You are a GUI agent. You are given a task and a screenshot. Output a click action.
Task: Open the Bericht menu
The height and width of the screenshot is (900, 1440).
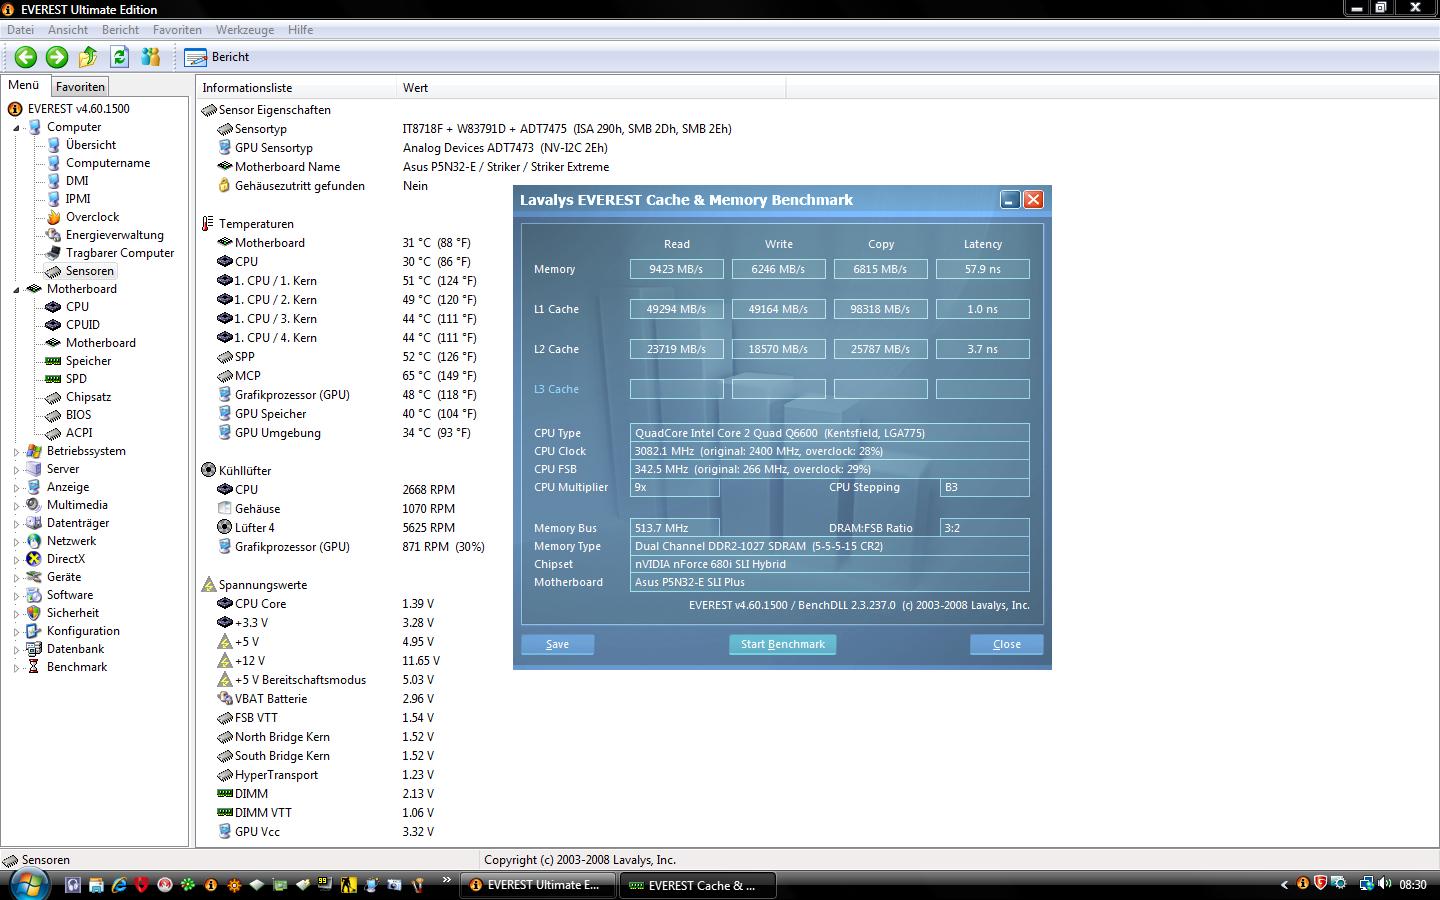[x=120, y=30]
